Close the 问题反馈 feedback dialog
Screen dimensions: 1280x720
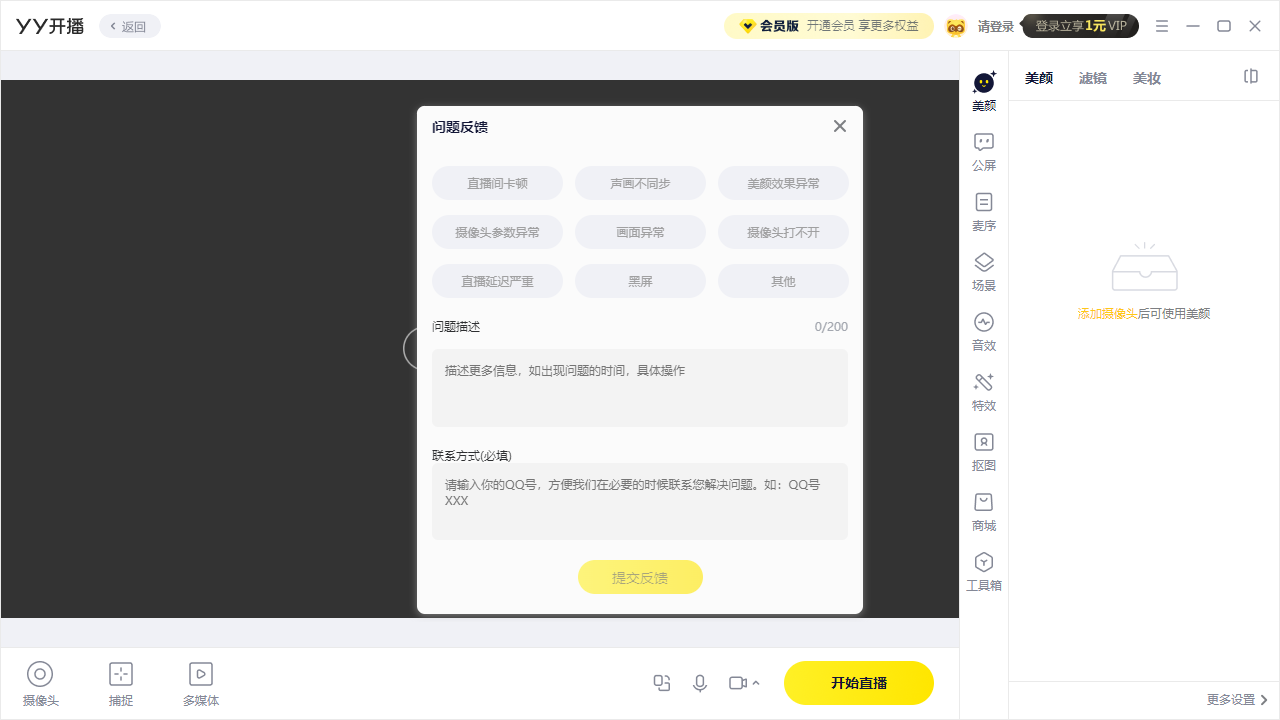840,126
